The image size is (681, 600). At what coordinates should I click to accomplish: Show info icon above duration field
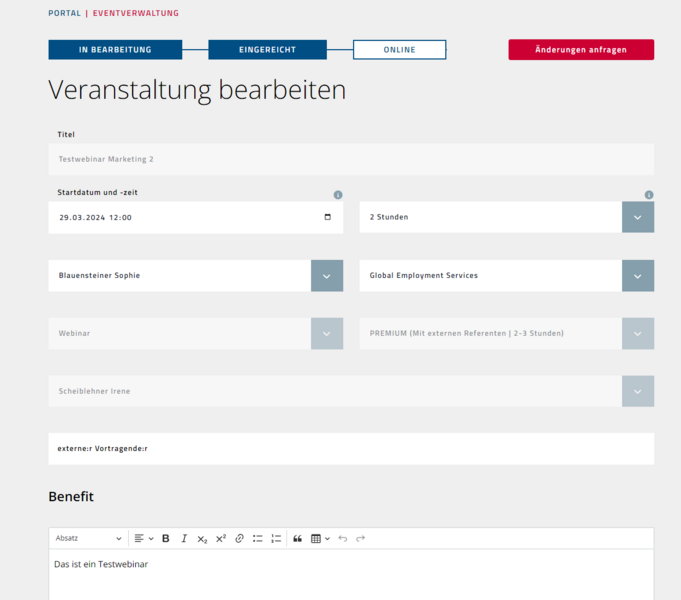coord(649,195)
